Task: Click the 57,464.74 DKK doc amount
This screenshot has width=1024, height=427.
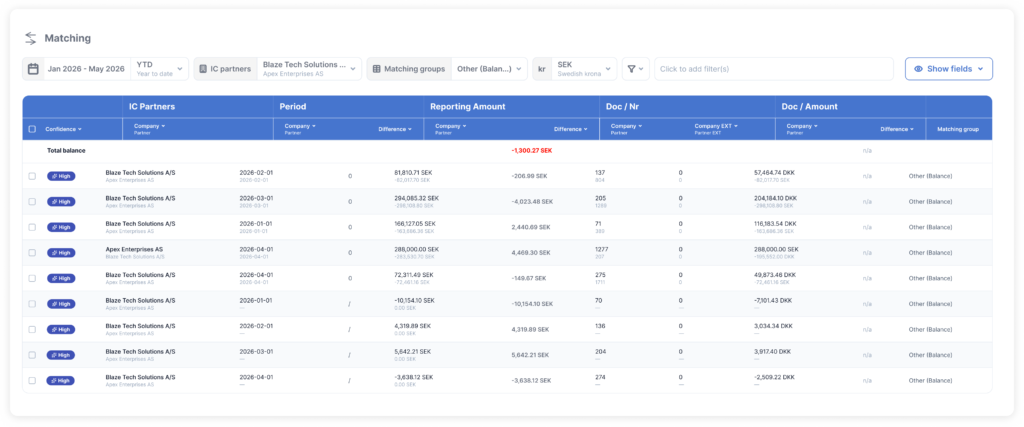Action: [x=775, y=173]
